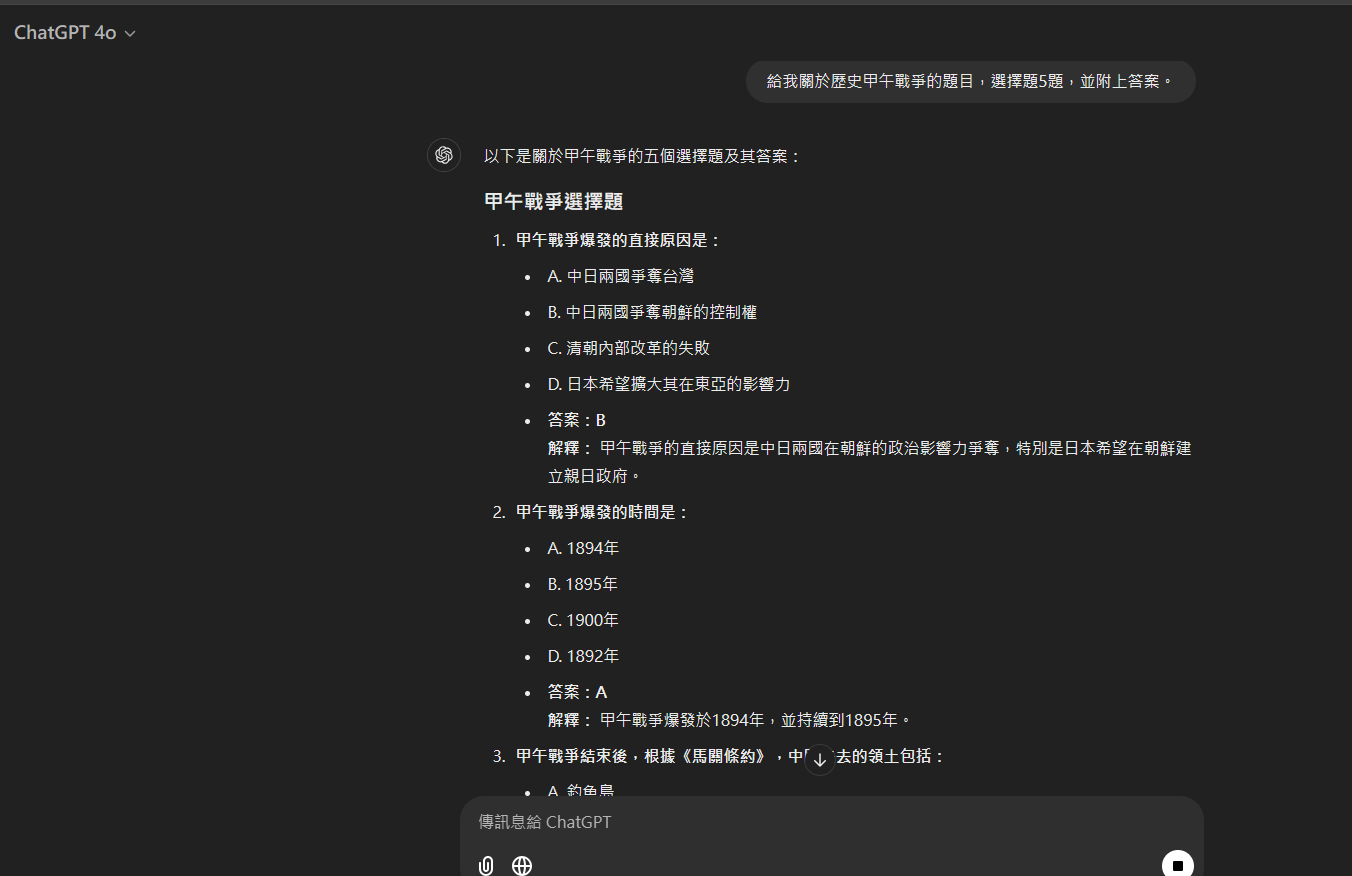The width and height of the screenshot is (1352, 876).
Task: Click option D. 日本希望擴大其在東亞的影響力
Action: tap(669, 384)
